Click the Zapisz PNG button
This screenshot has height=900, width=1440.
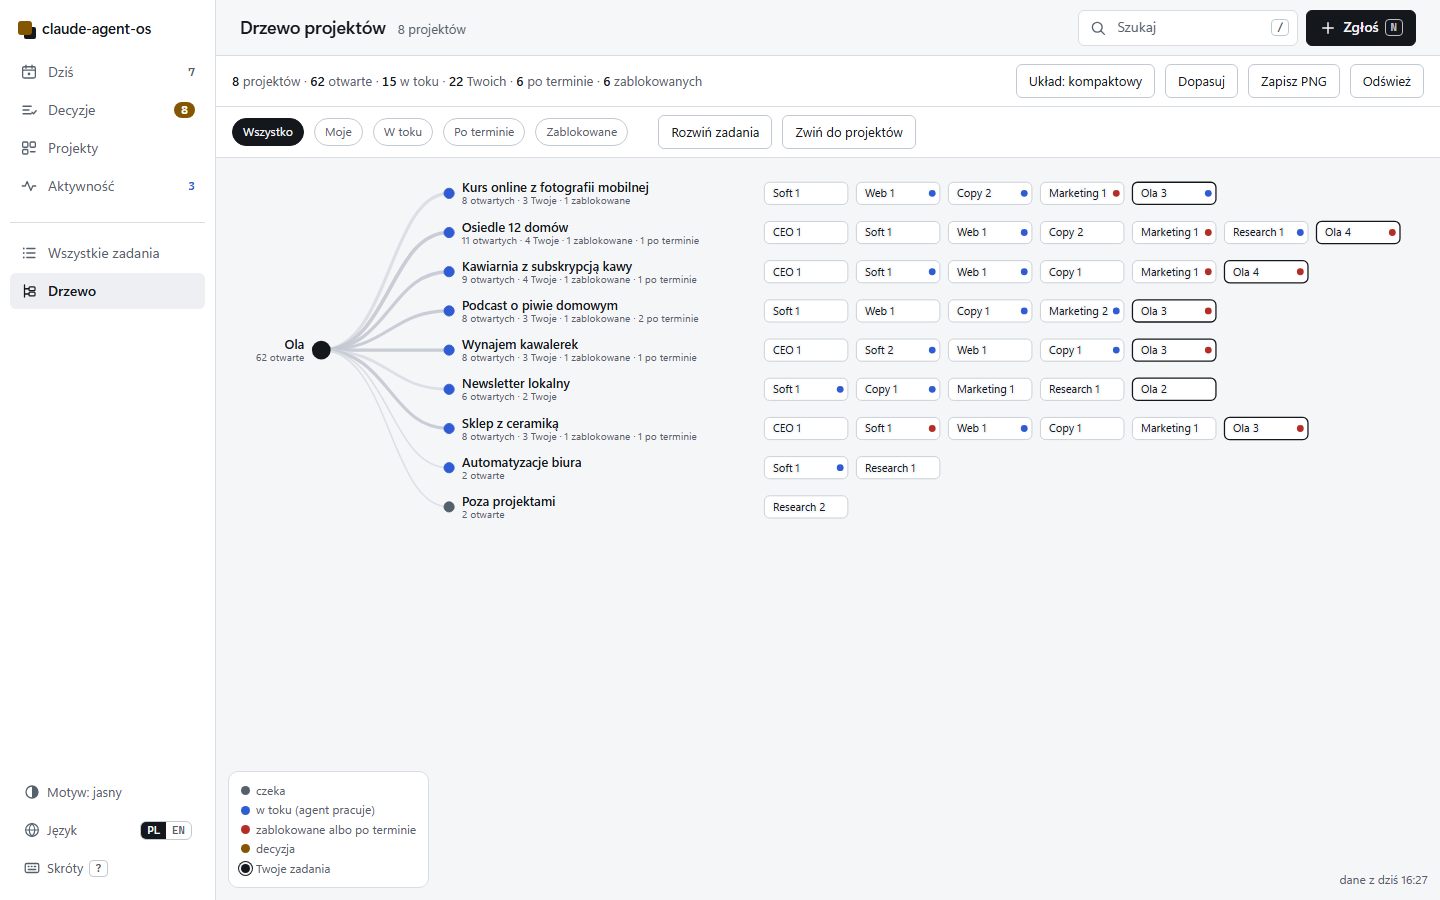point(1294,81)
